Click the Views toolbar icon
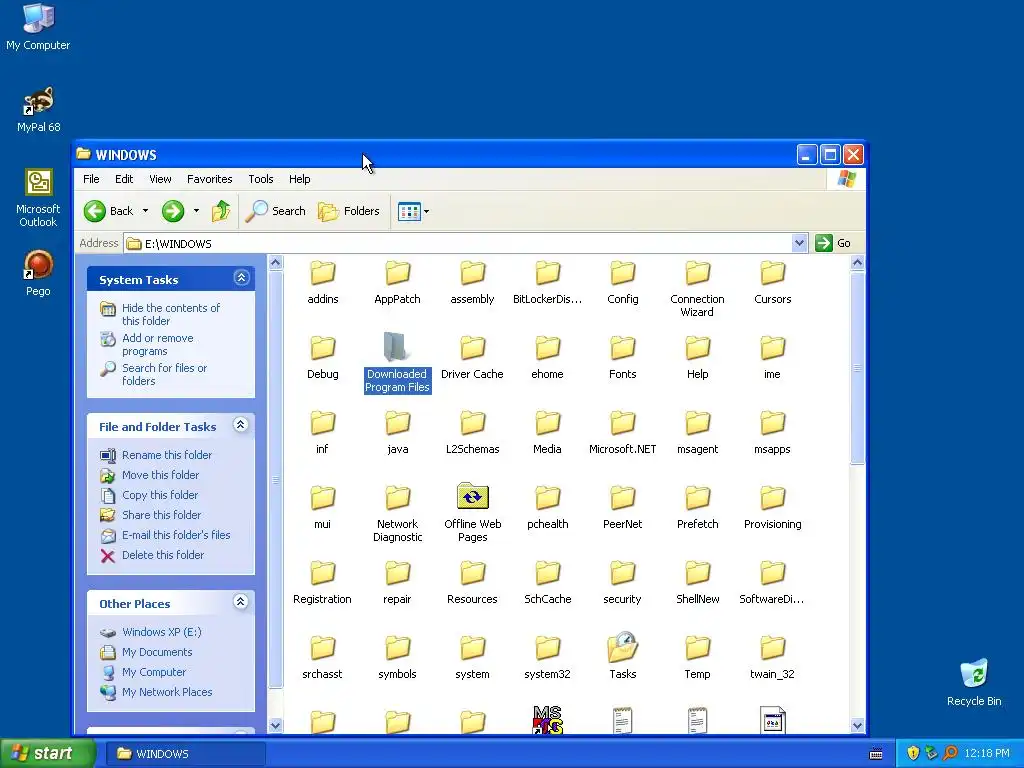 [409, 212]
